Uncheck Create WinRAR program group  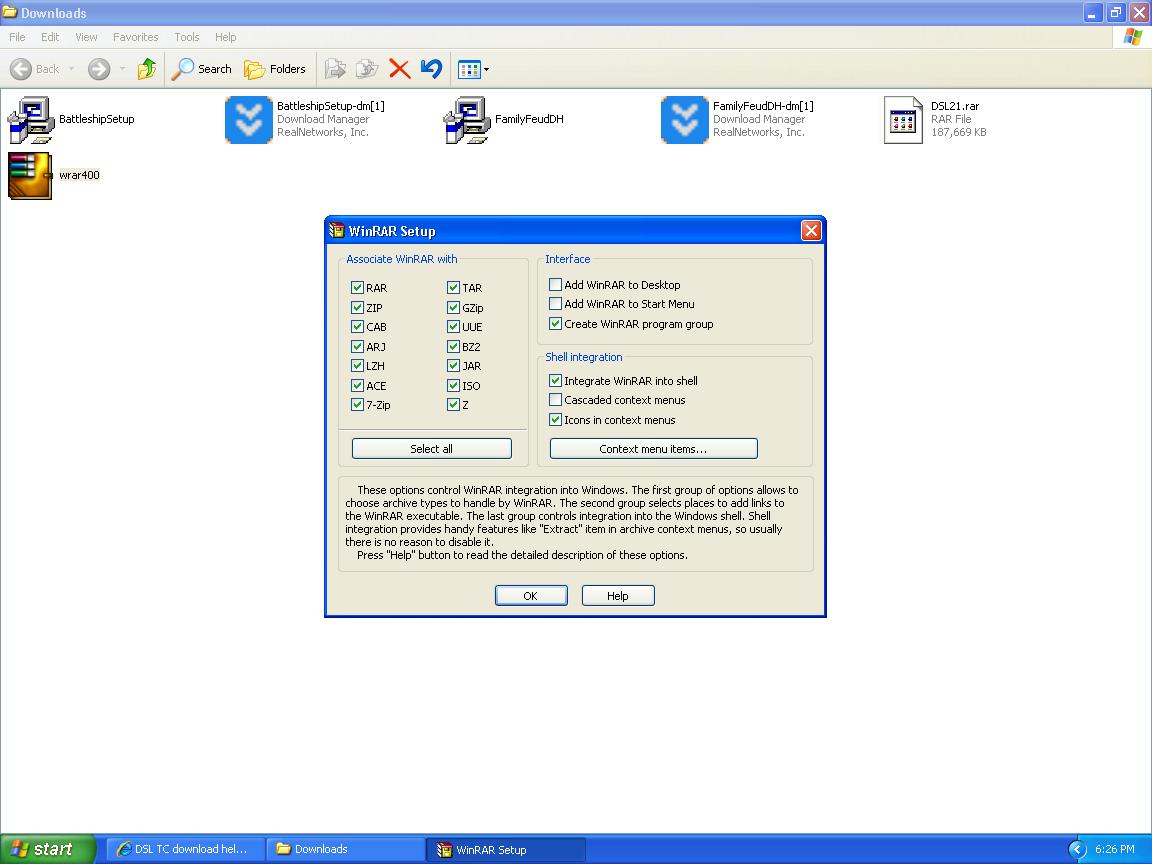tap(555, 323)
